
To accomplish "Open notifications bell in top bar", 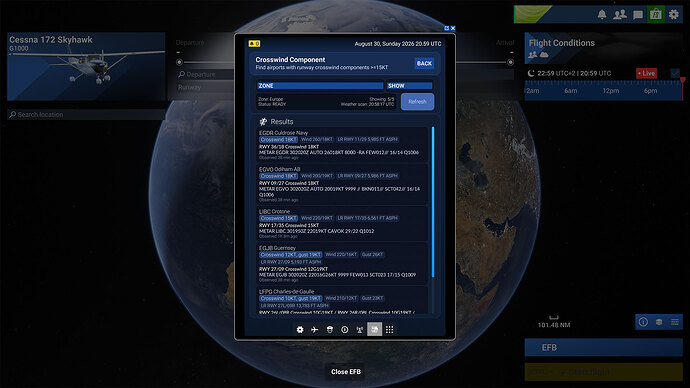I will pyautogui.click(x=602, y=15).
